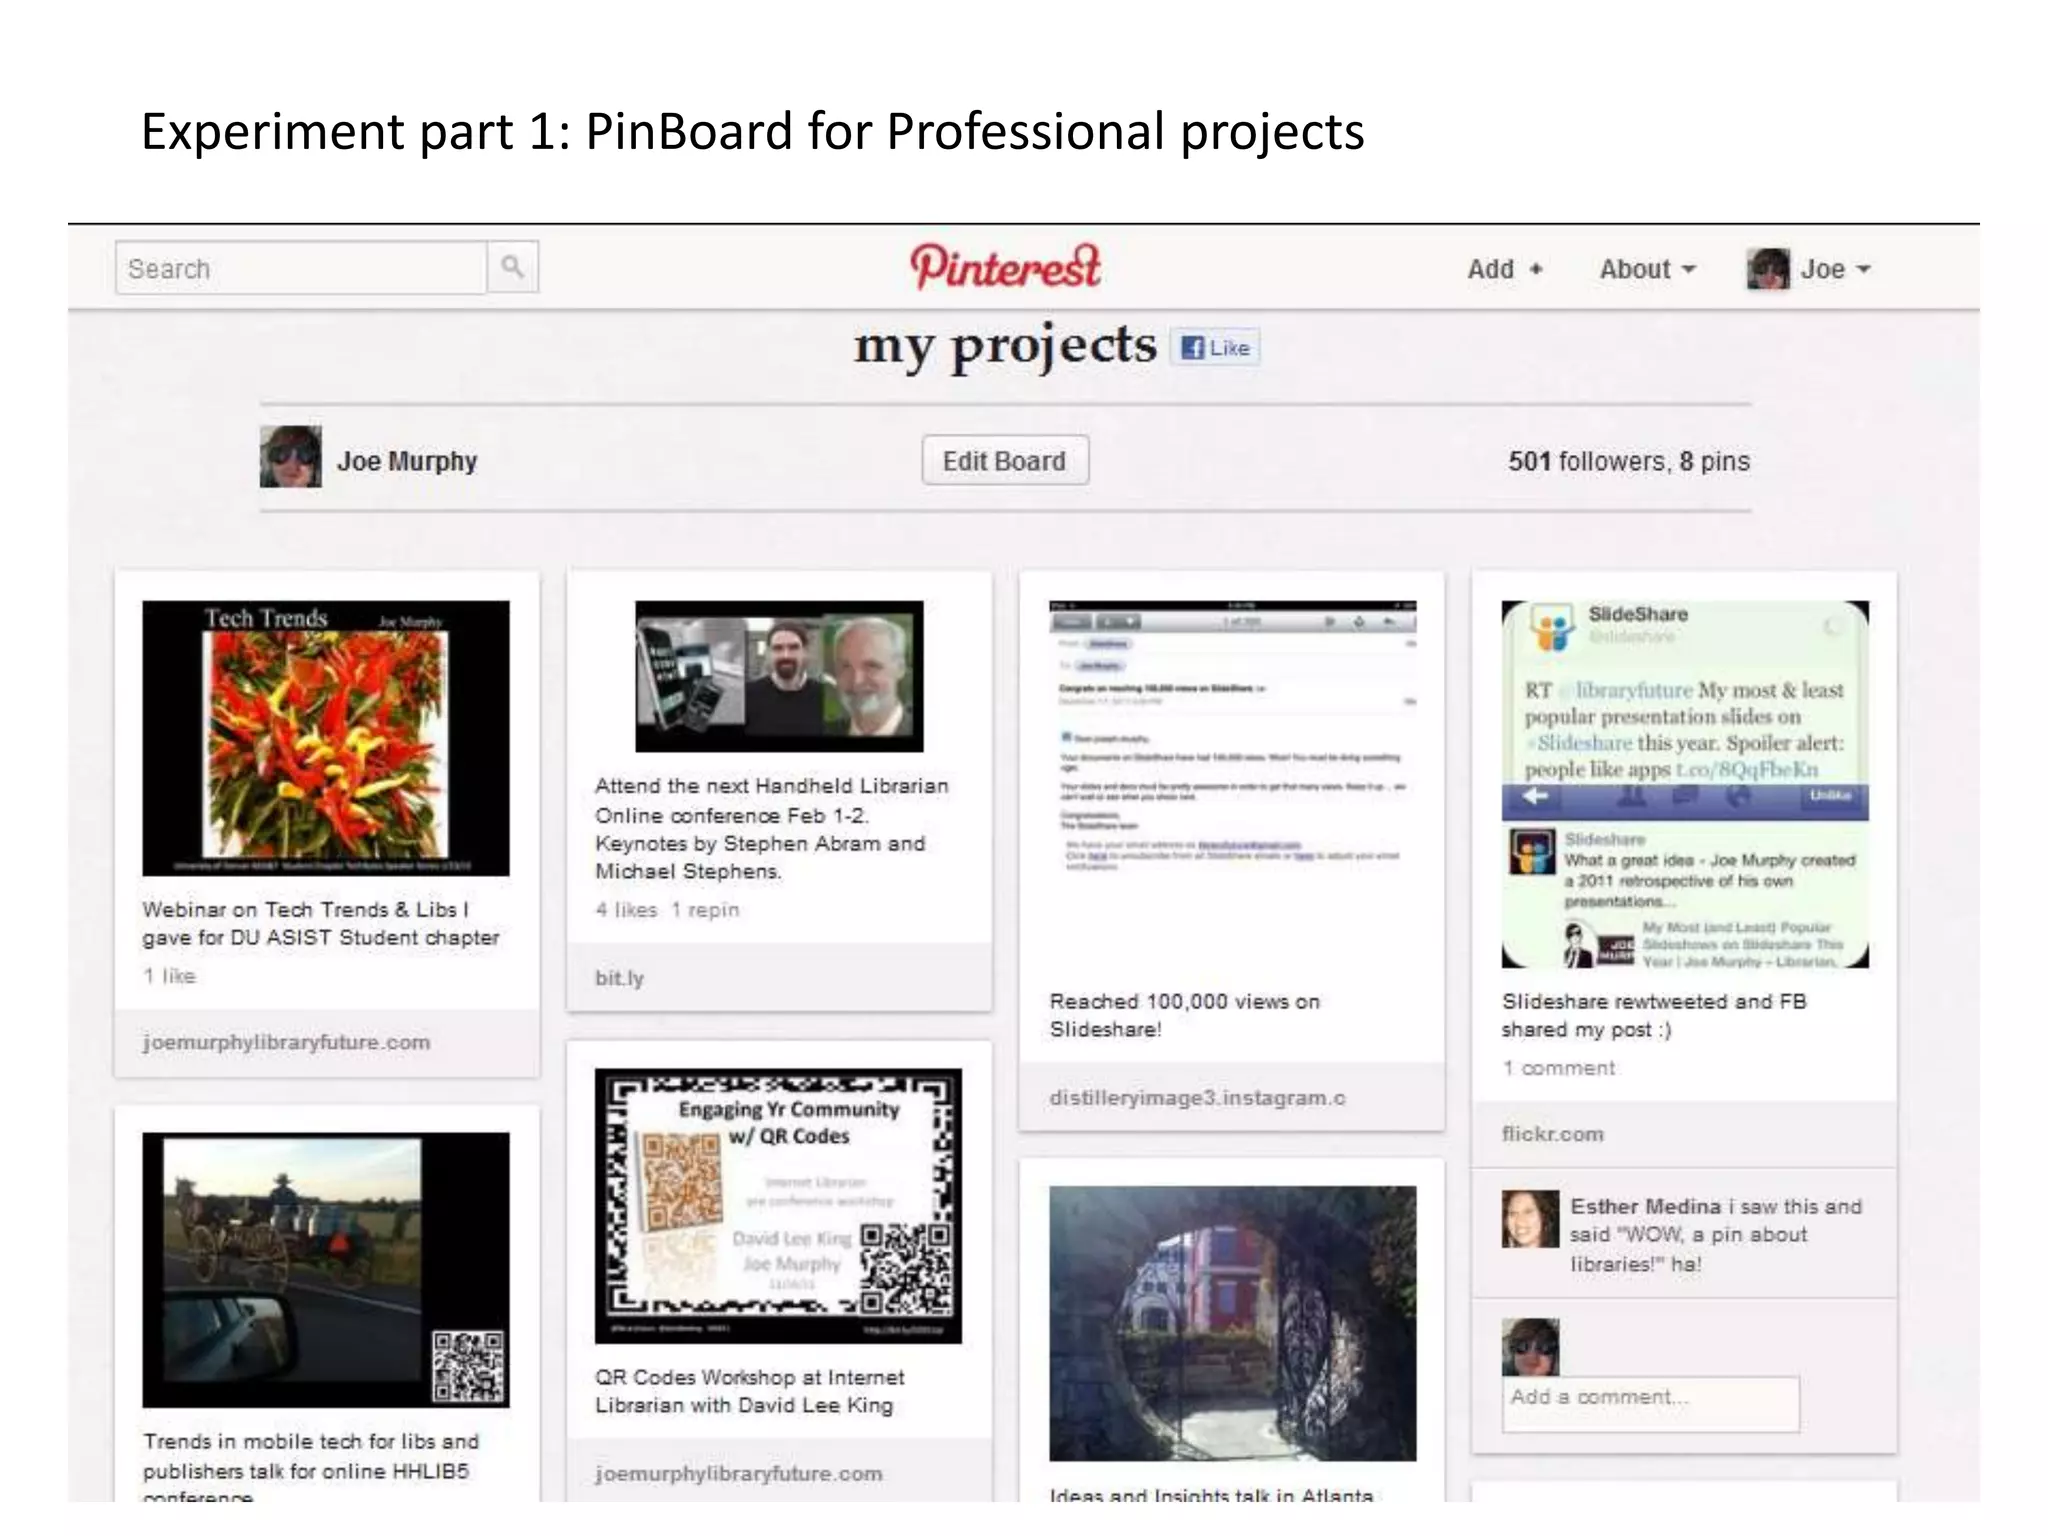Click the bit.ly source link
2048x1536 pixels.
(x=619, y=978)
